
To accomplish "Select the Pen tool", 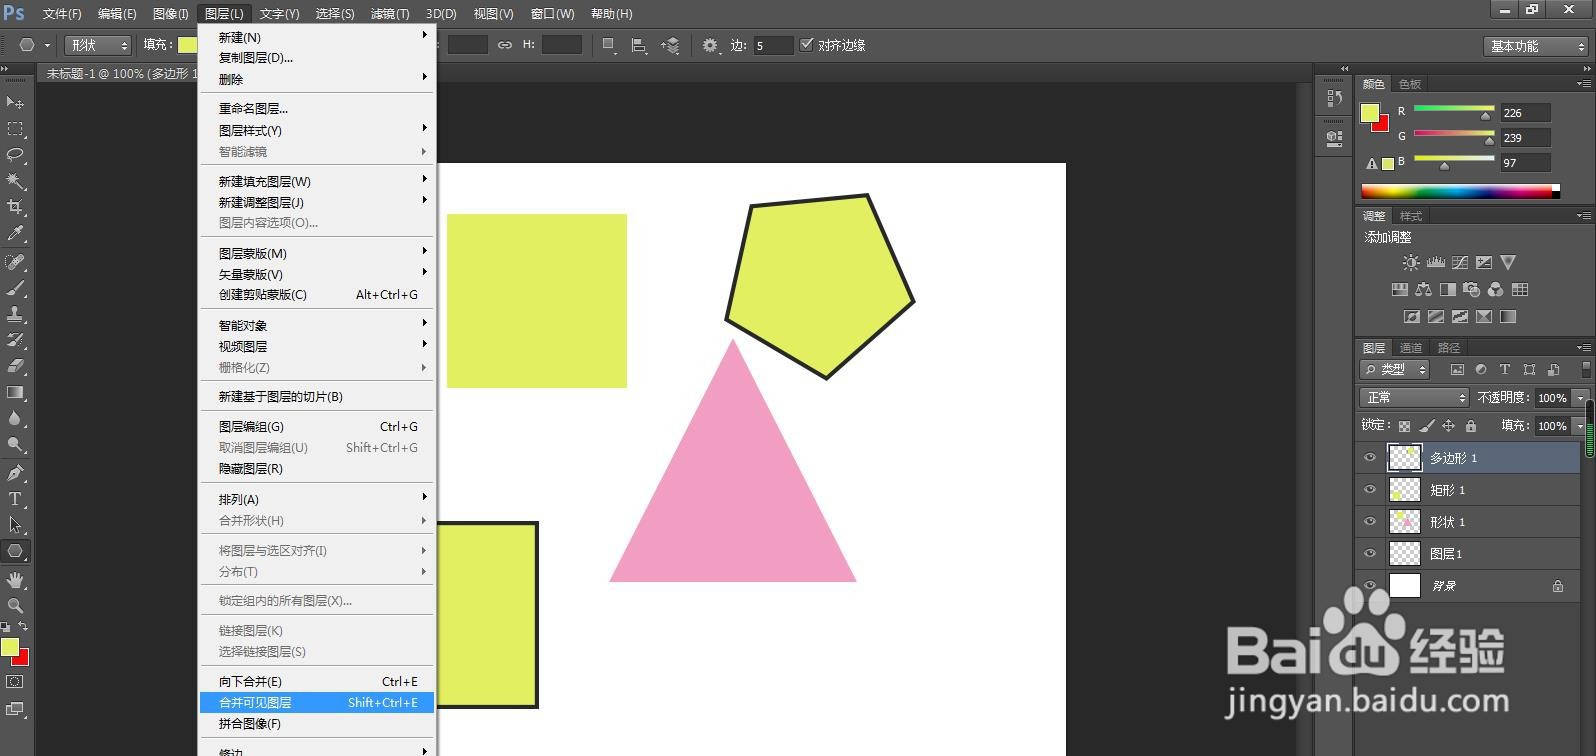I will [x=15, y=473].
